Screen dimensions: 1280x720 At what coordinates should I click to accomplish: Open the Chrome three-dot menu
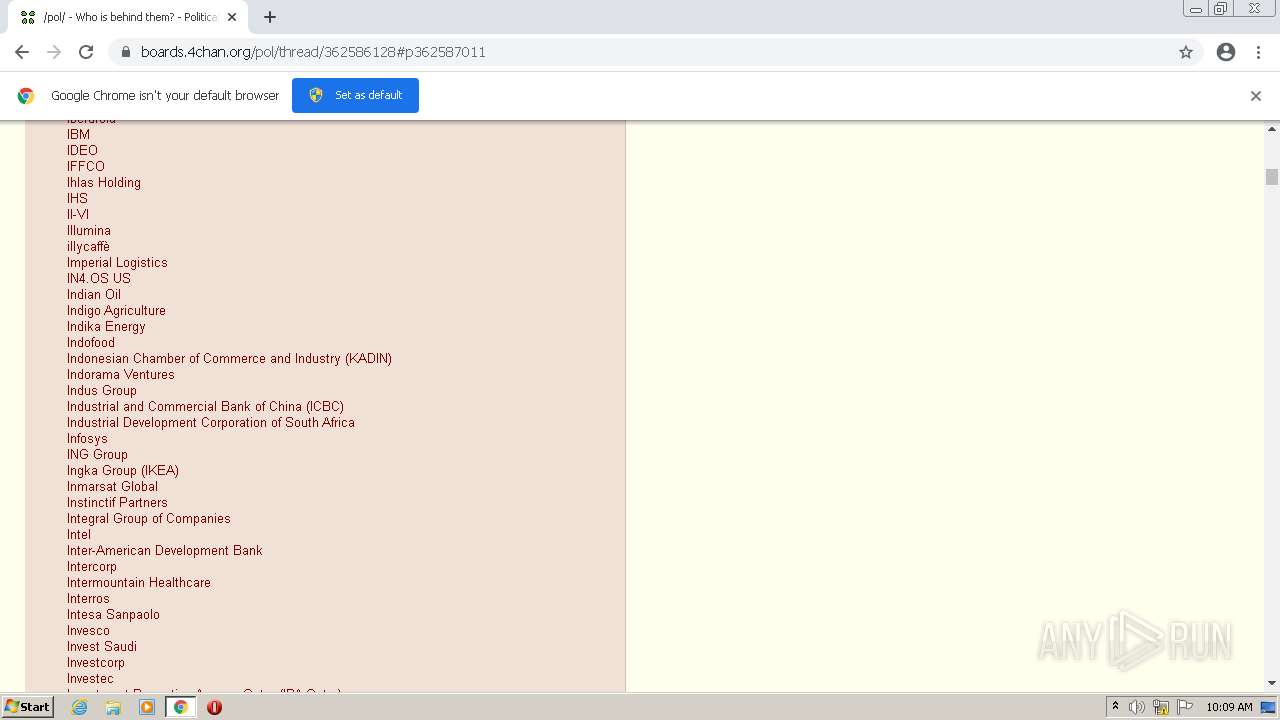point(1259,52)
